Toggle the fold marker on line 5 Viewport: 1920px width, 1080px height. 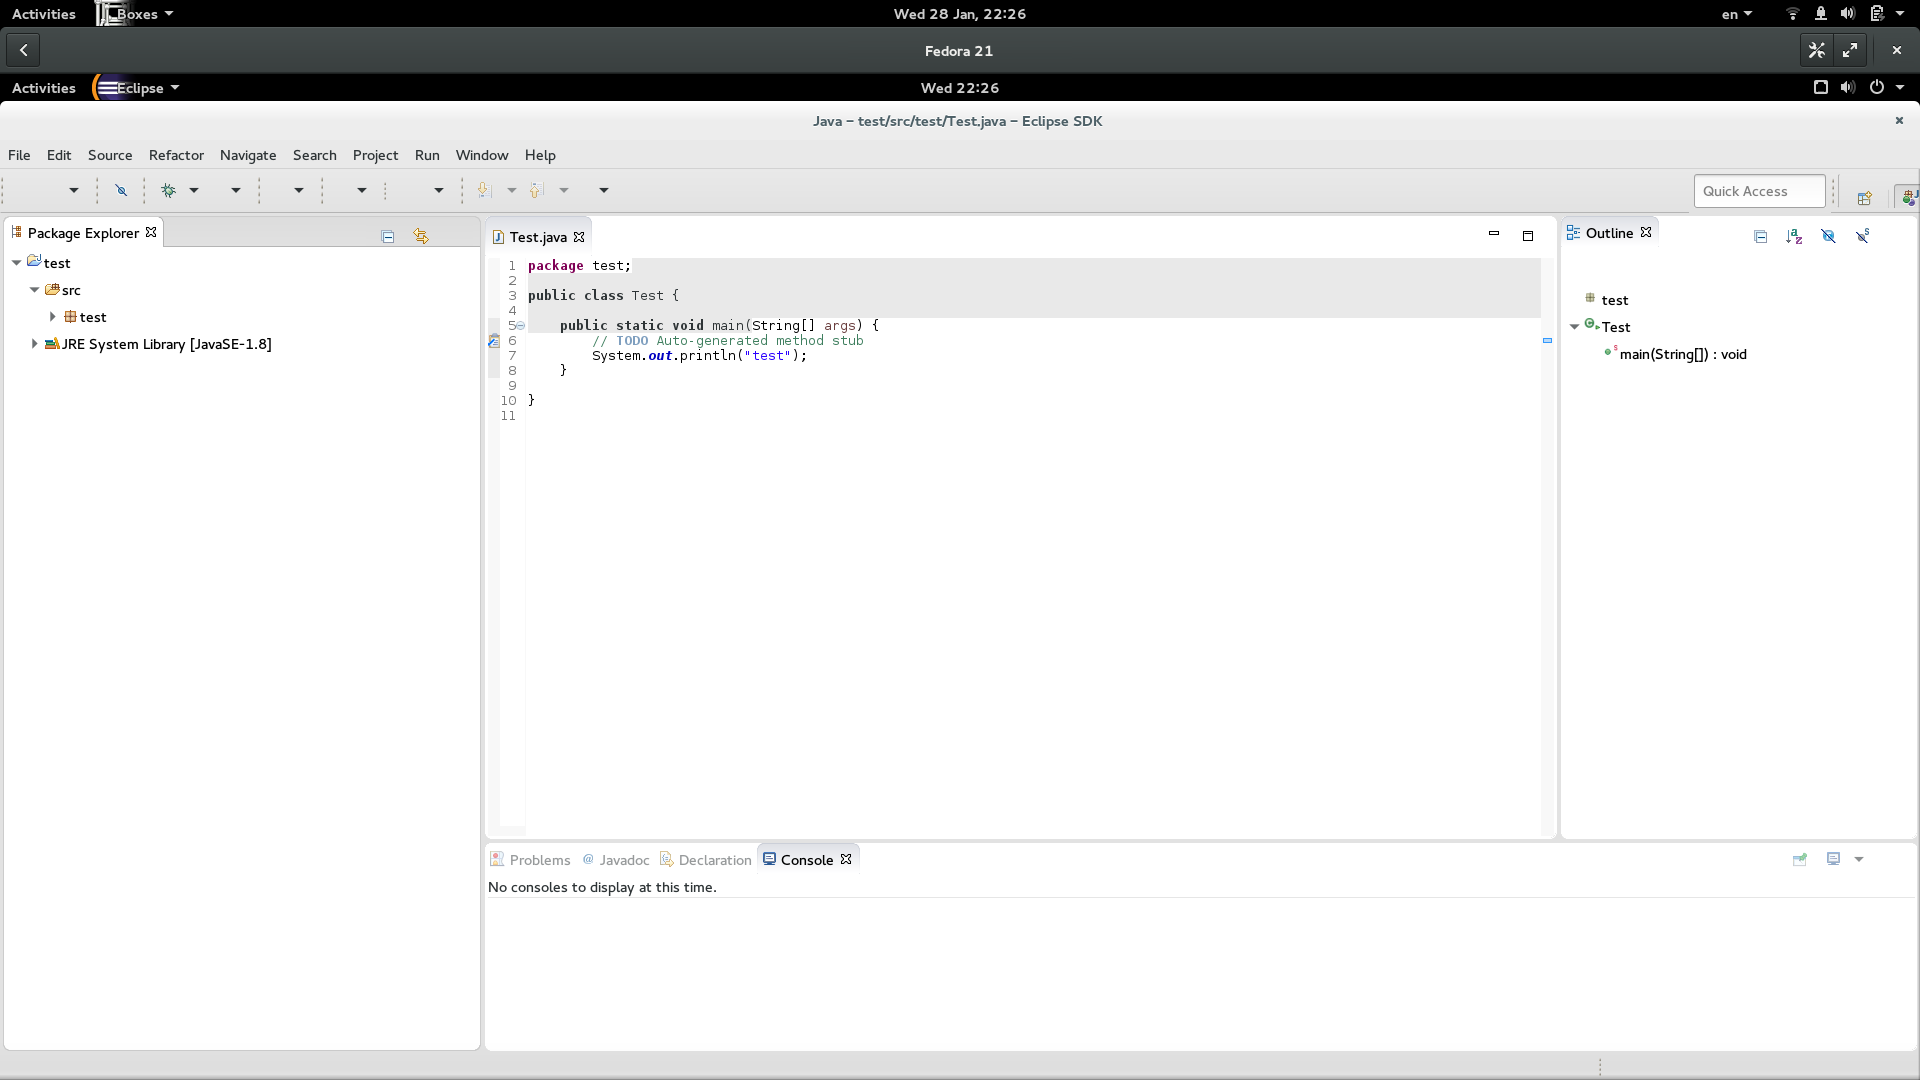pos(520,326)
